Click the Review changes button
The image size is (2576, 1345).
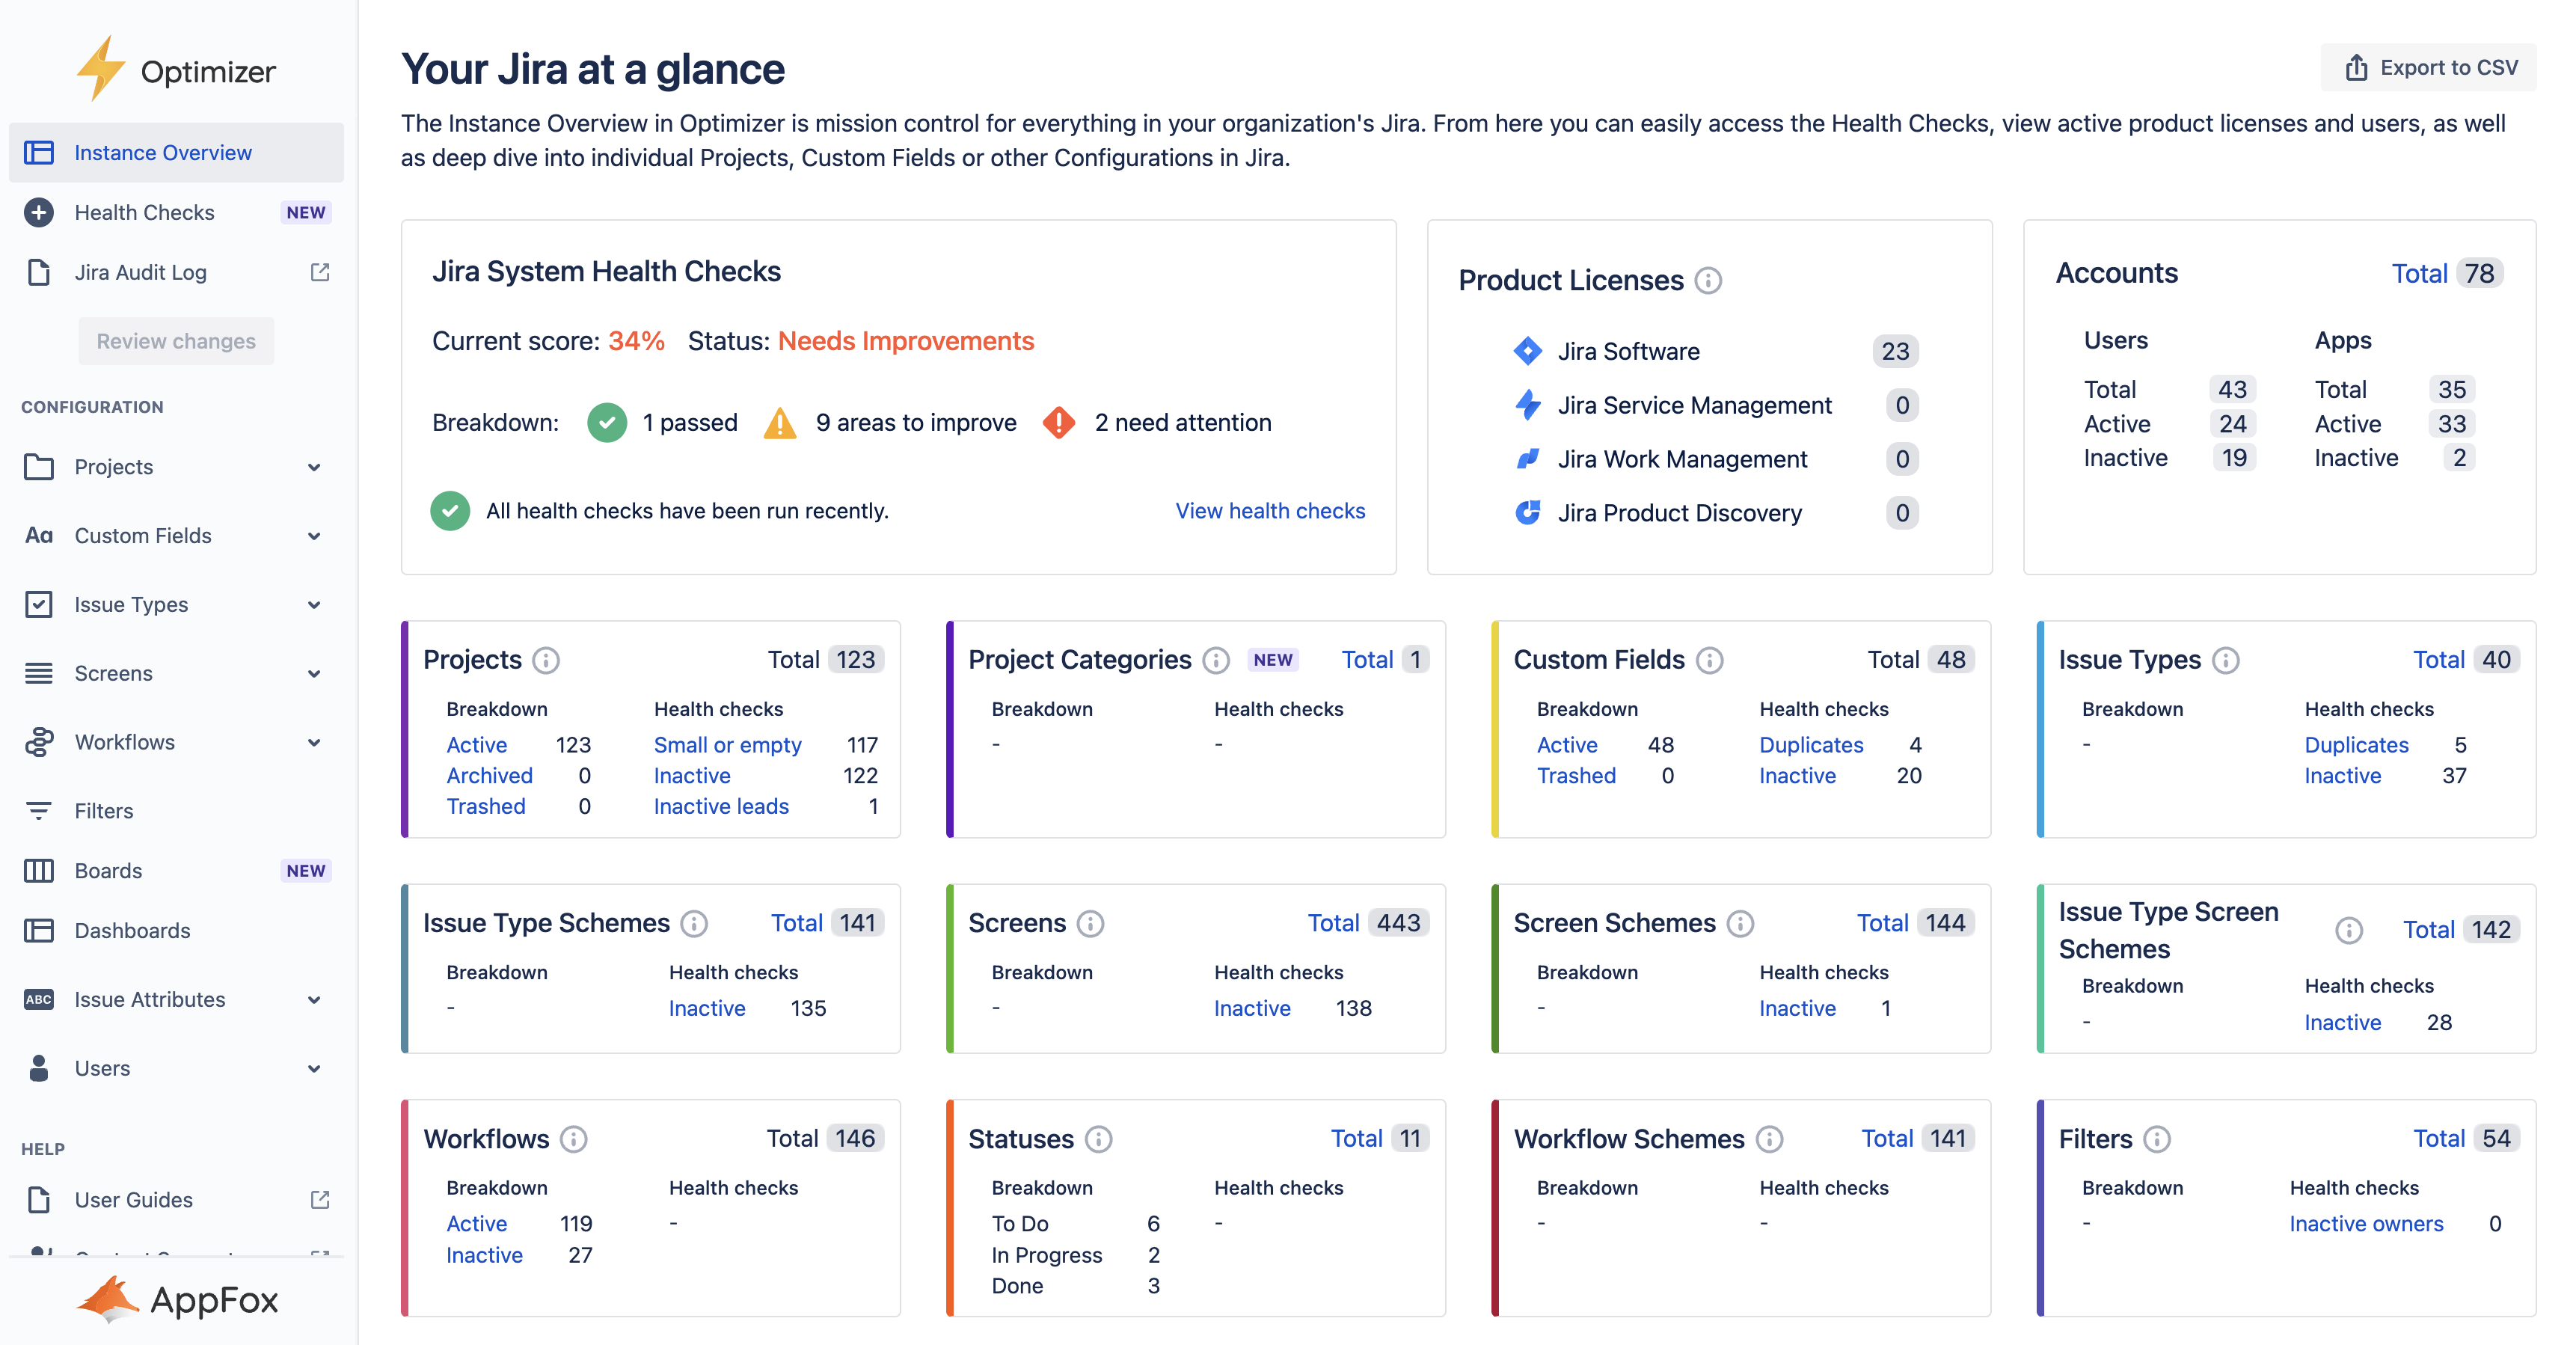point(176,340)
